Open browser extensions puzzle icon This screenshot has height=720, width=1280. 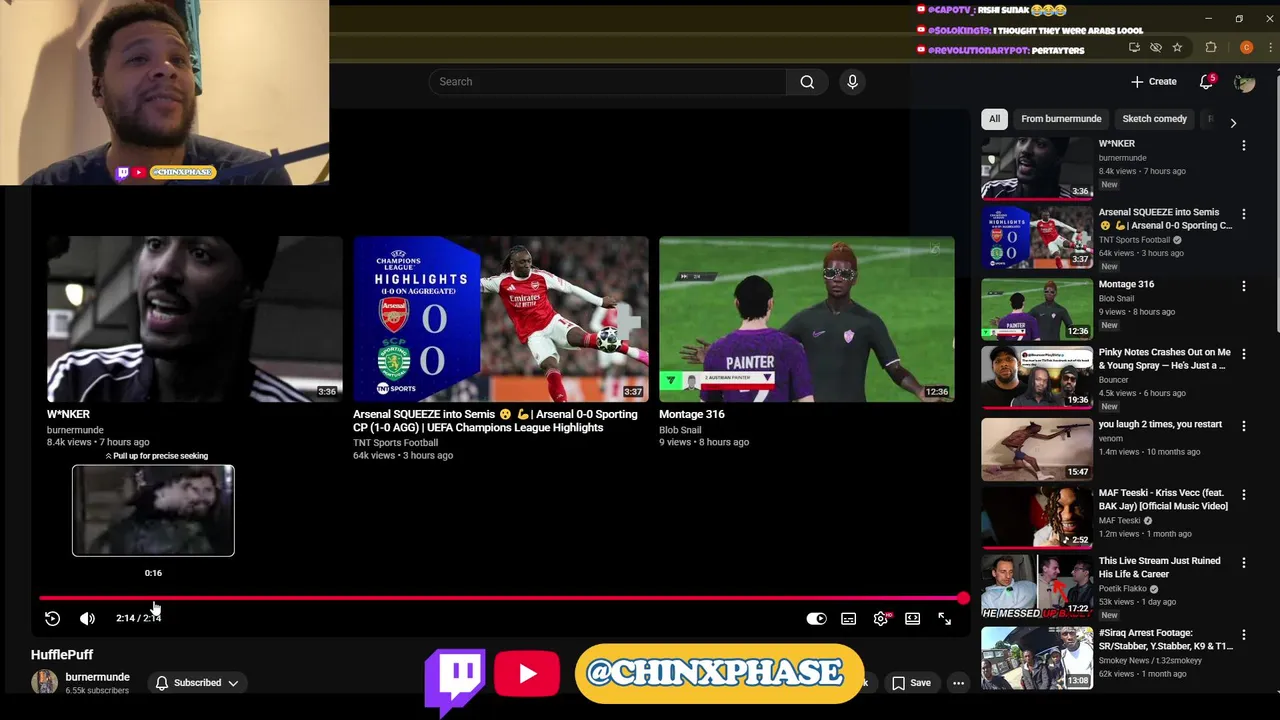1211,47
